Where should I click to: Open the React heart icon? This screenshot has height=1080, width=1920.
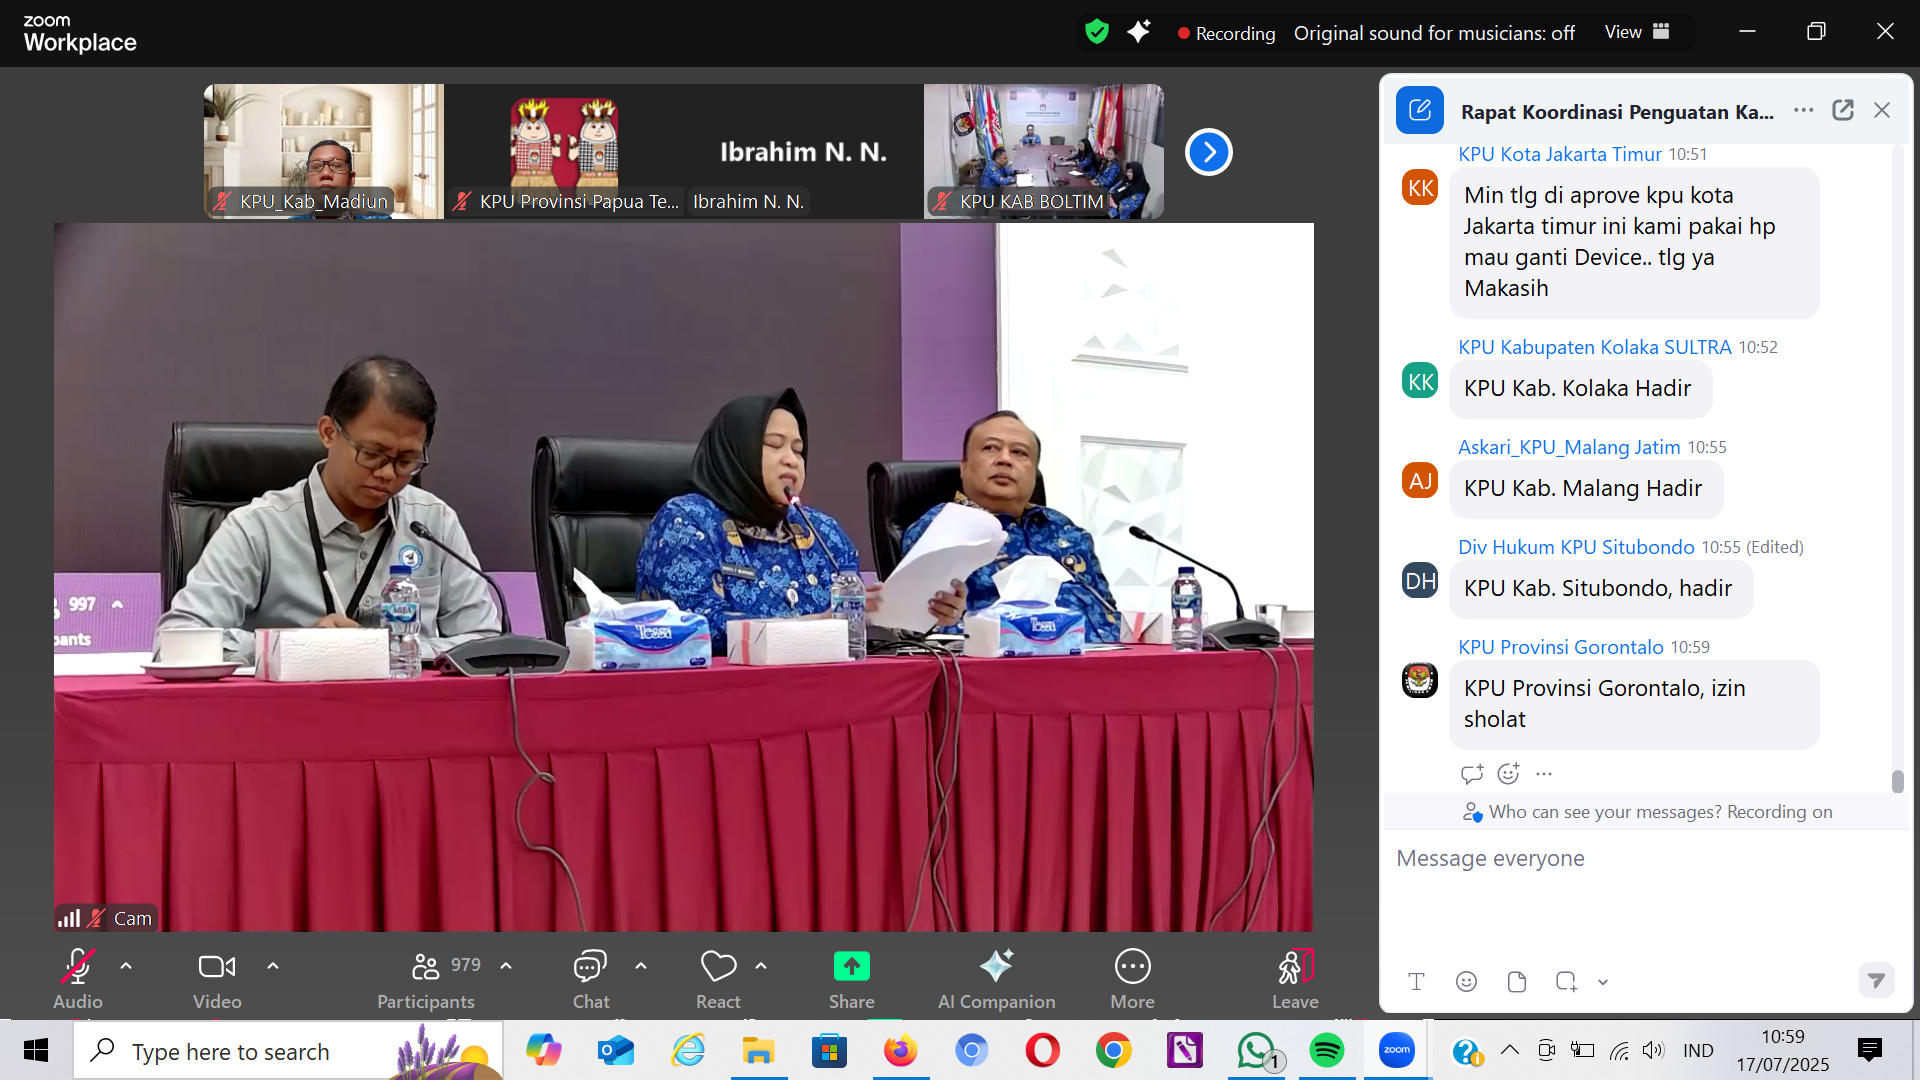(718, 966)
